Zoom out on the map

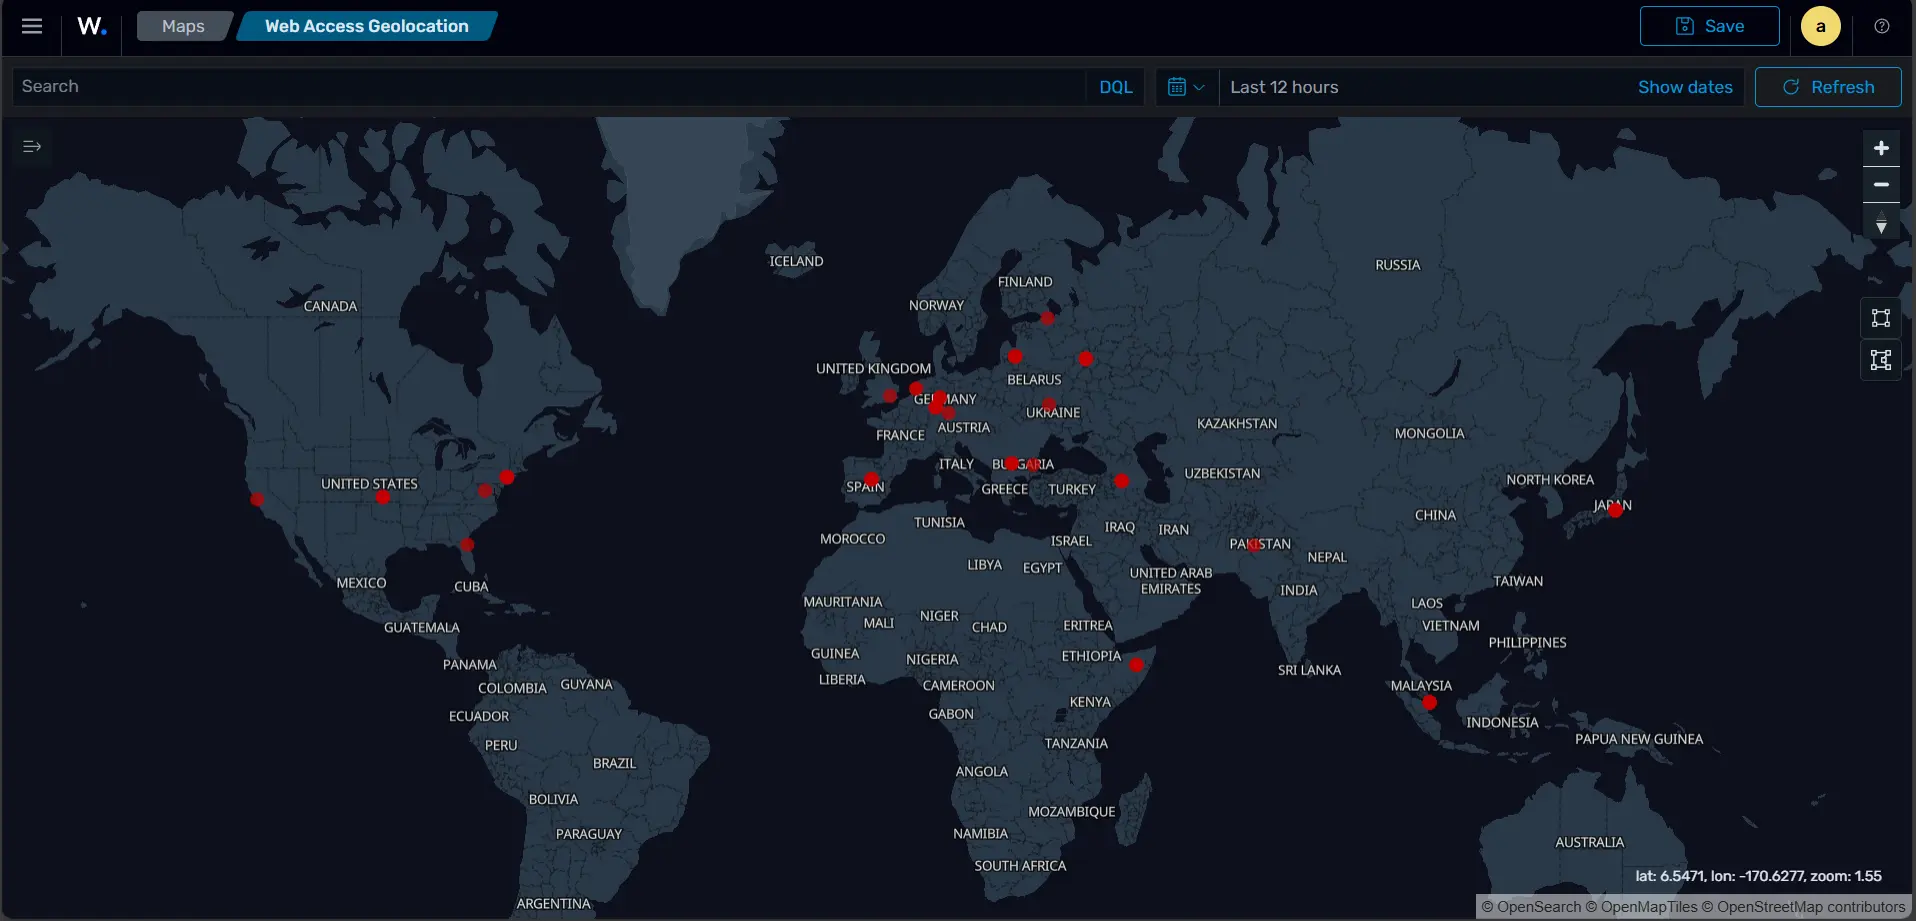point(1881,184)
